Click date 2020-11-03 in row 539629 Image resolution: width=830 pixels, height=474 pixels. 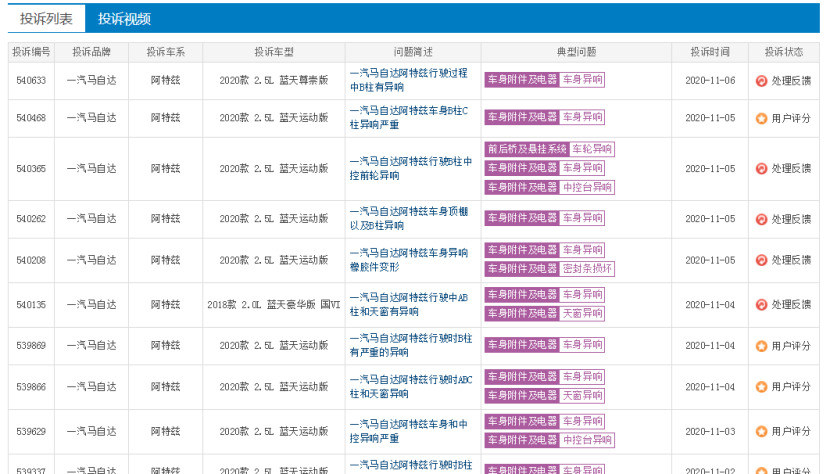(x=710, y=432)
